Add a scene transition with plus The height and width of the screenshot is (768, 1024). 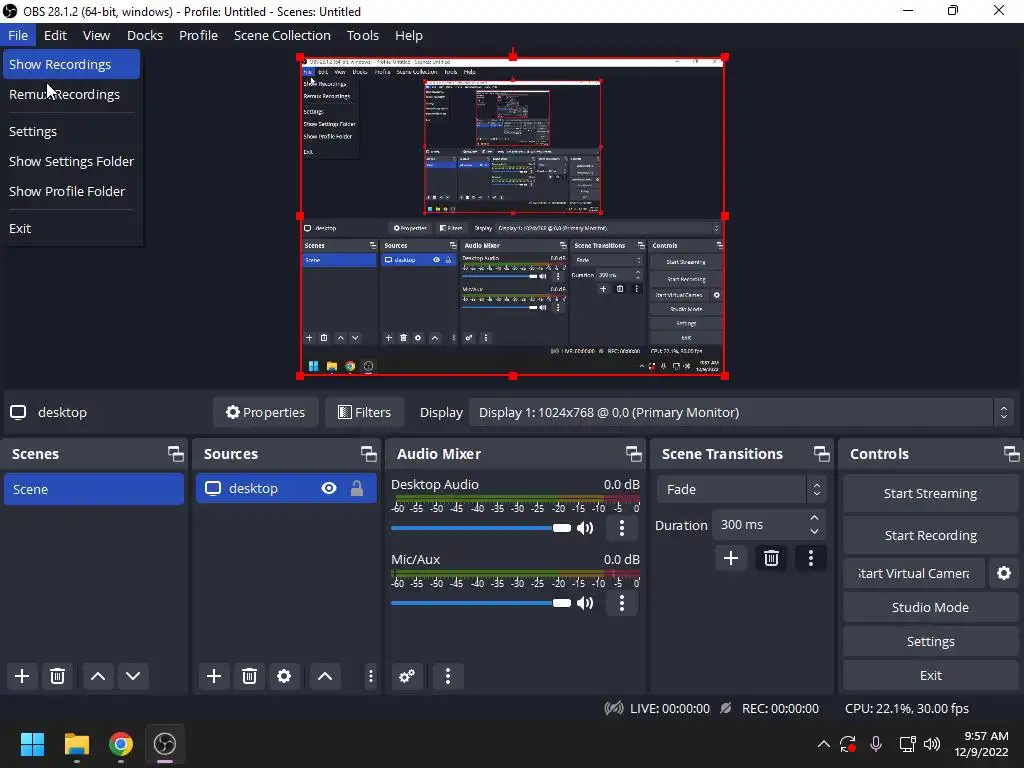tap(731, 558)
